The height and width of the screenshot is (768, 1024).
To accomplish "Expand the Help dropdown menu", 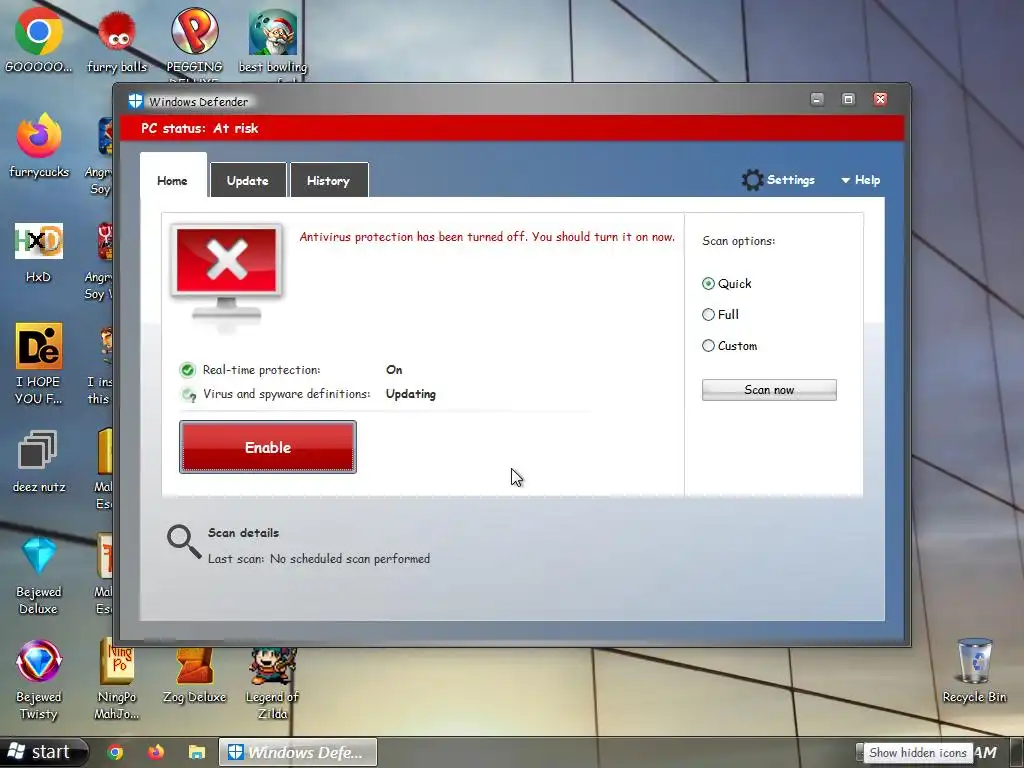I will coord(861,180).
